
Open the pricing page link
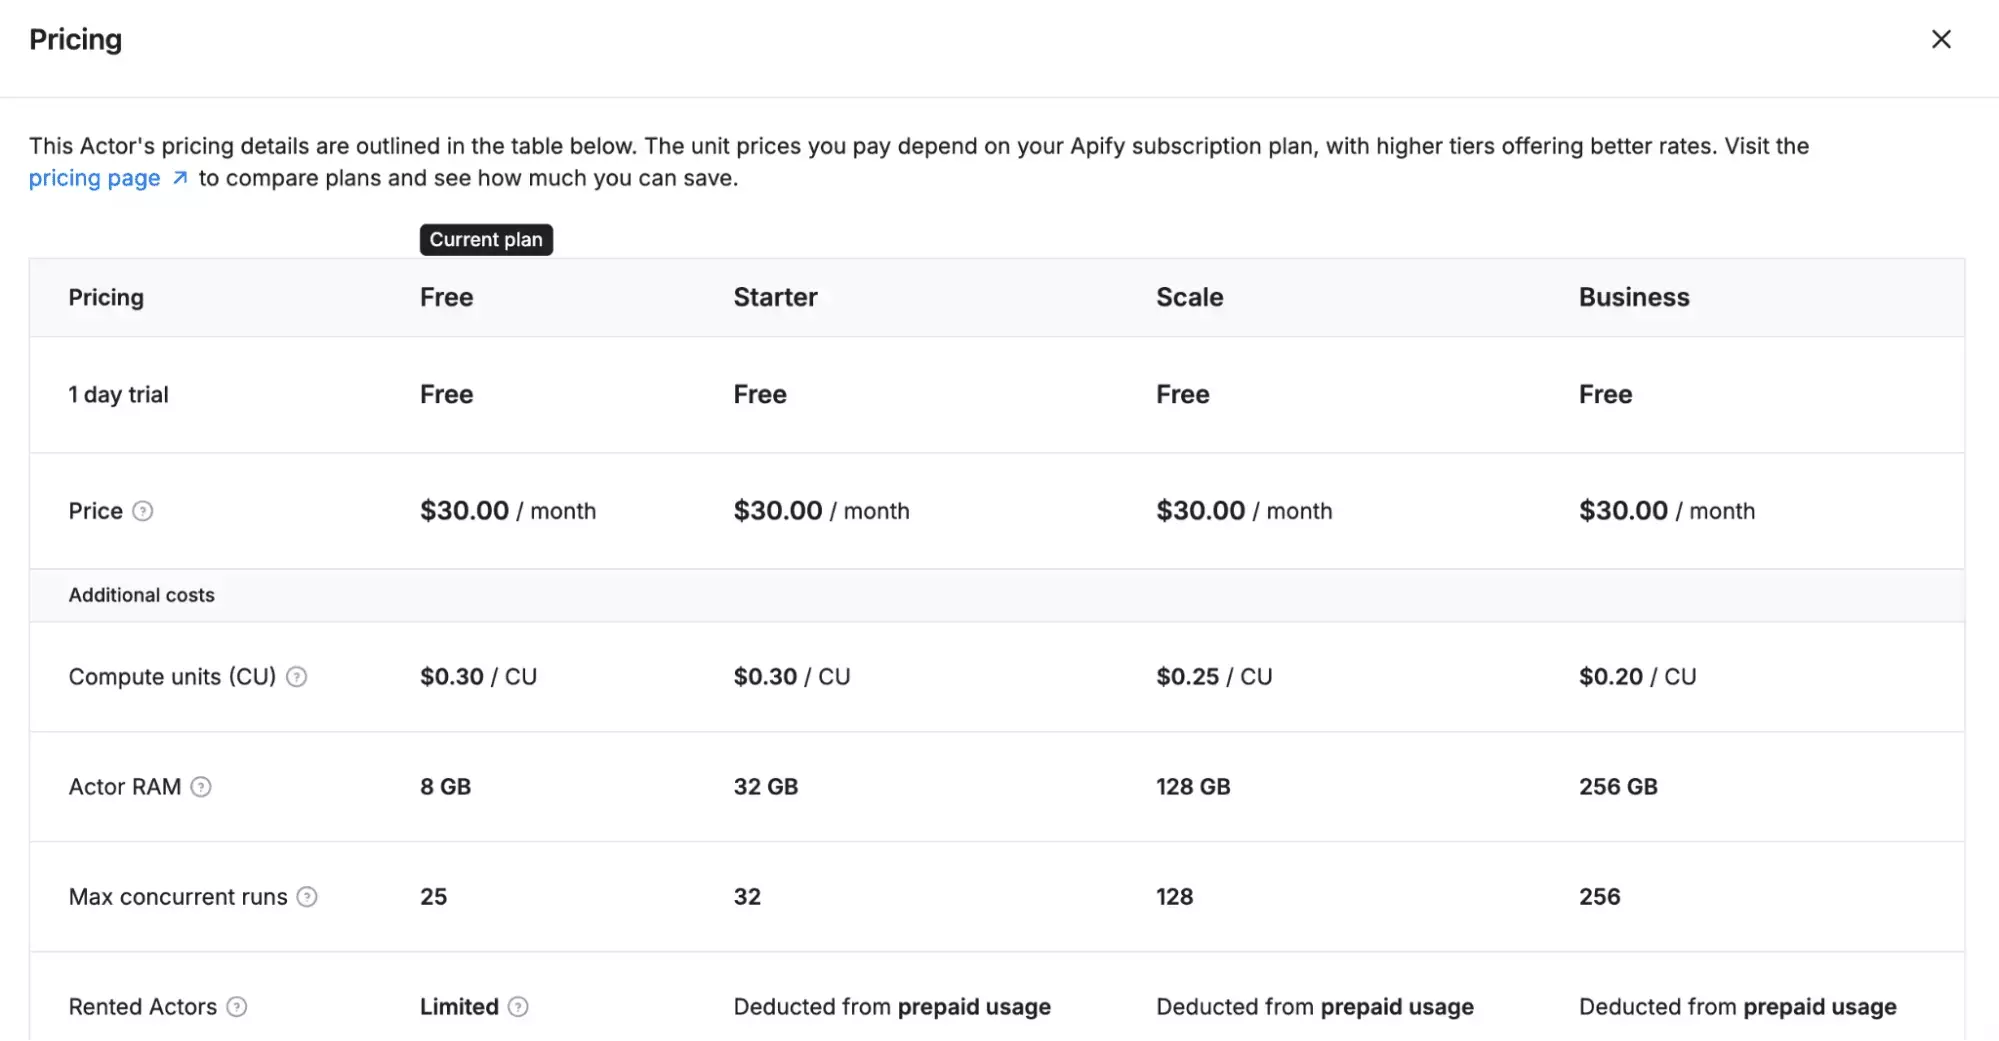(x=94, y=177)
